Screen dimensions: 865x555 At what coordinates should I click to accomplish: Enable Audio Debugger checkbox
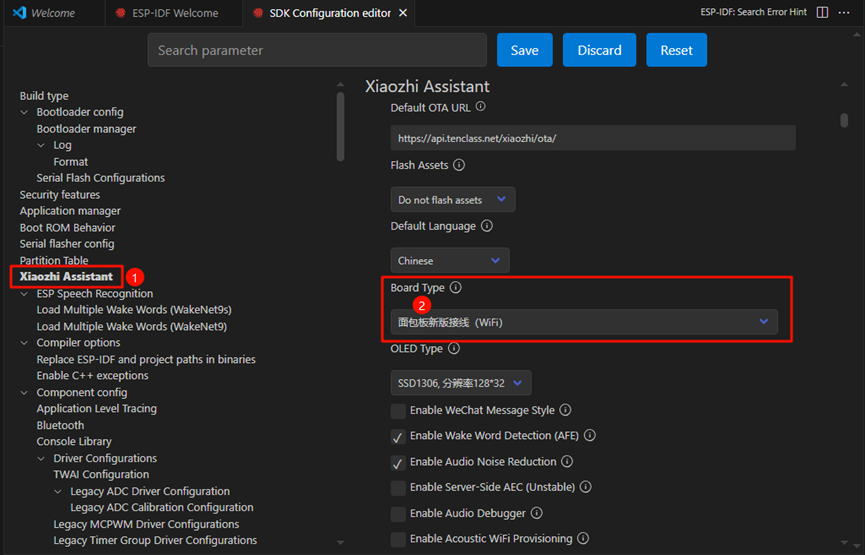point(398,514)
